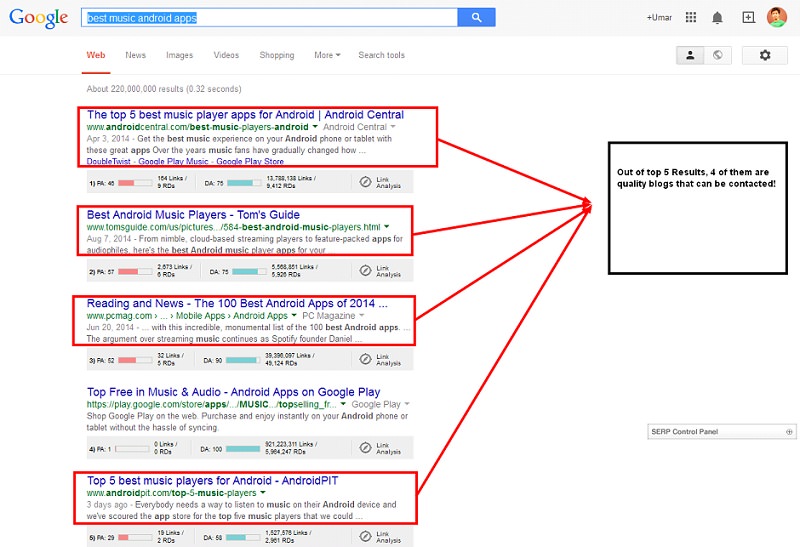Open the Google apps grid icon

click(x=691, y=17)
